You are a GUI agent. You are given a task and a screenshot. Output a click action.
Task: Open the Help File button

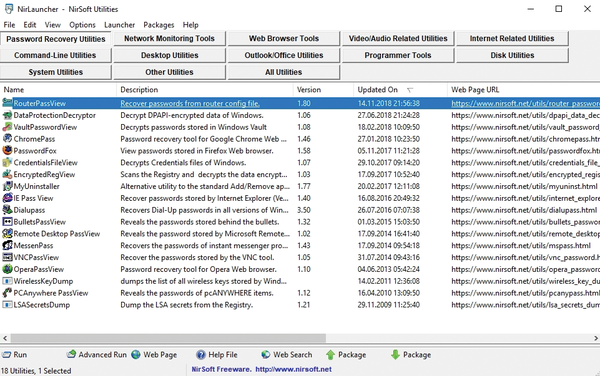[217, 355]
